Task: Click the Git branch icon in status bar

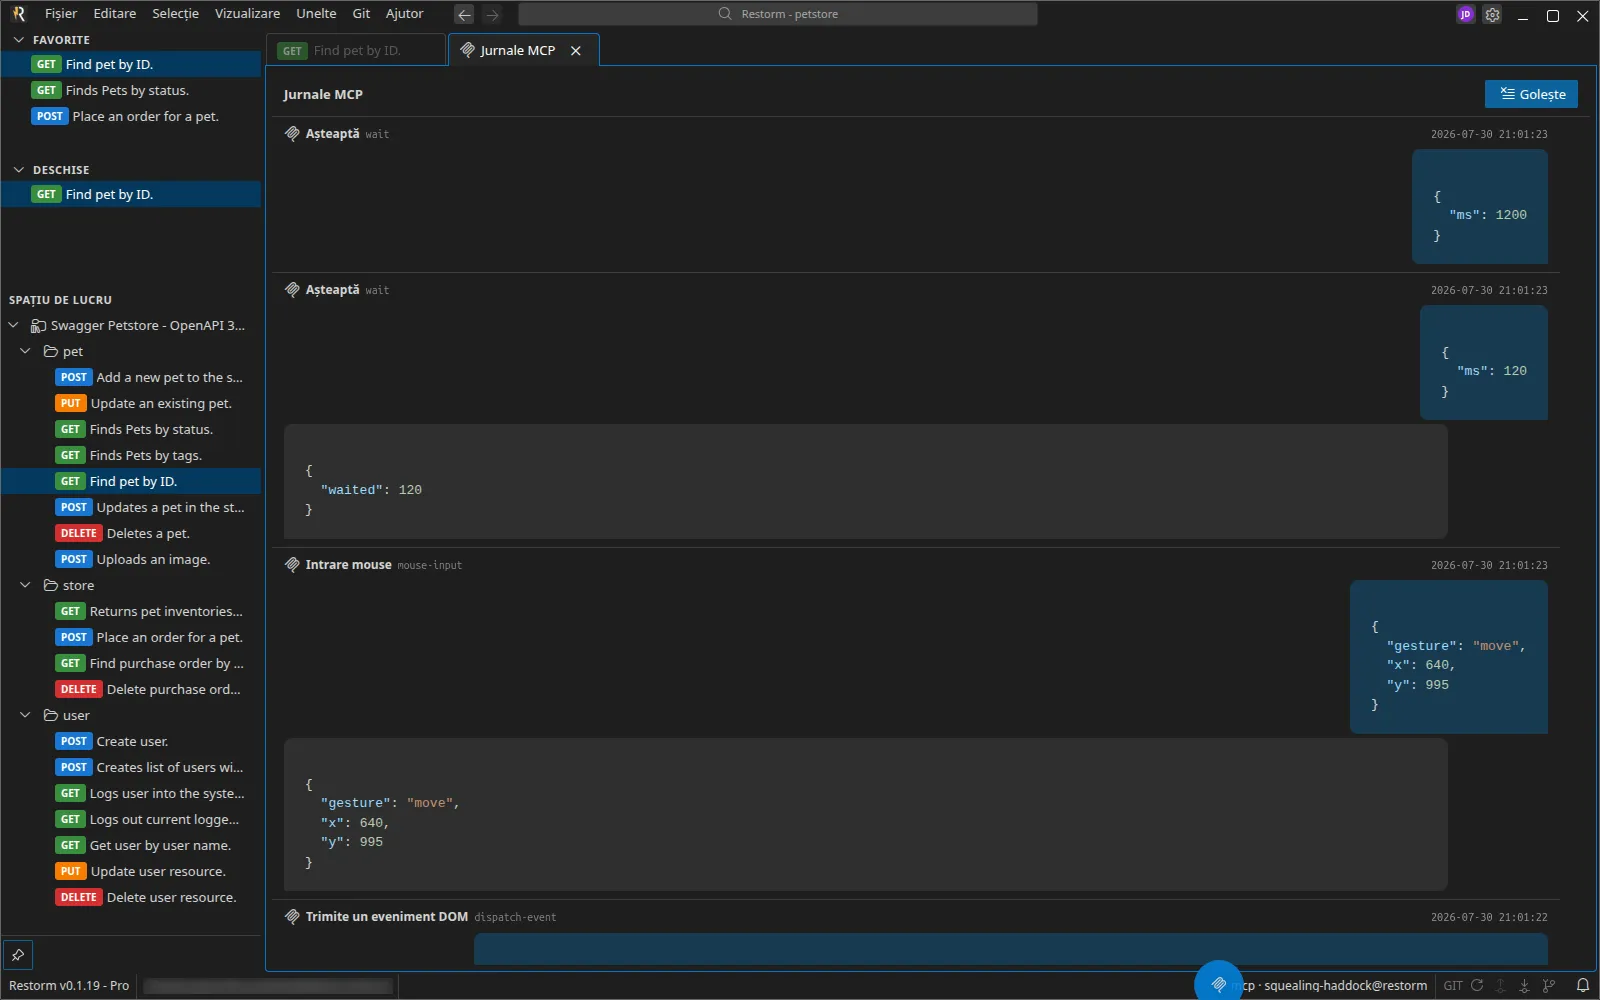Action: [1549, 985]
